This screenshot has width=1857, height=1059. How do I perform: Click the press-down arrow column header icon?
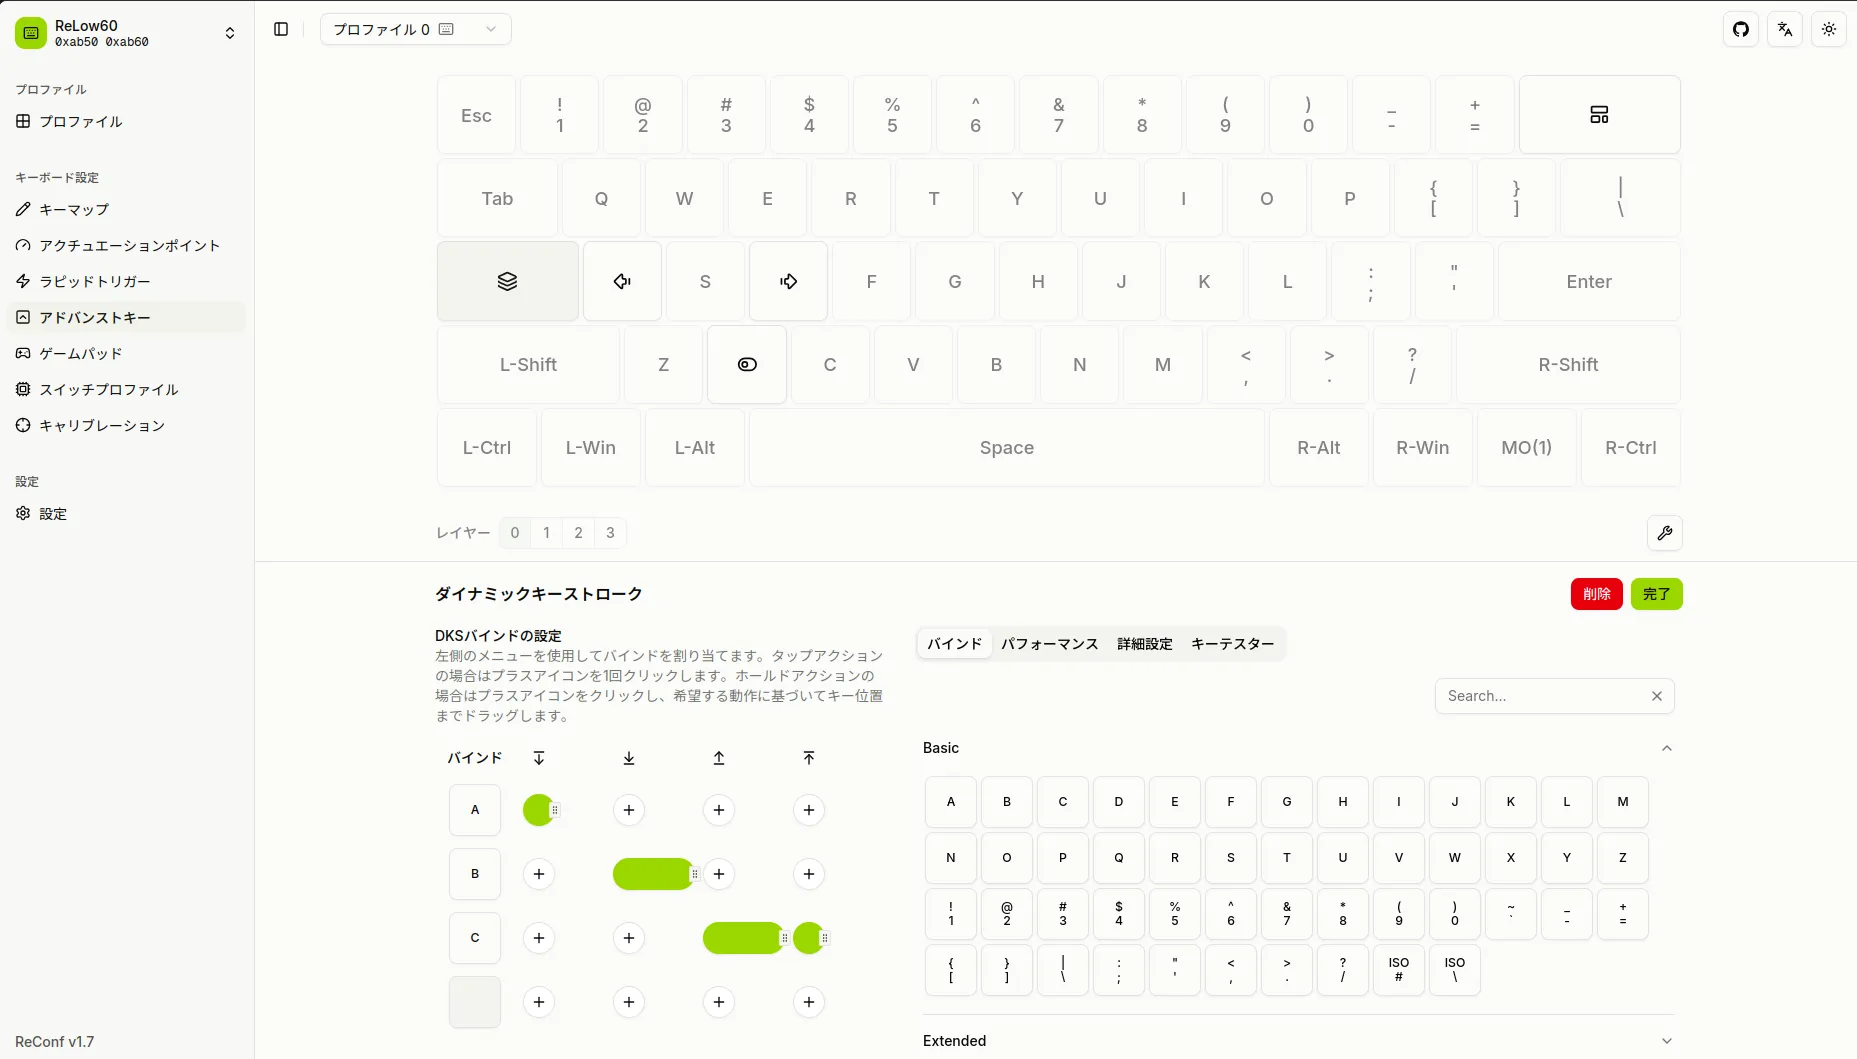coord(629,758)
